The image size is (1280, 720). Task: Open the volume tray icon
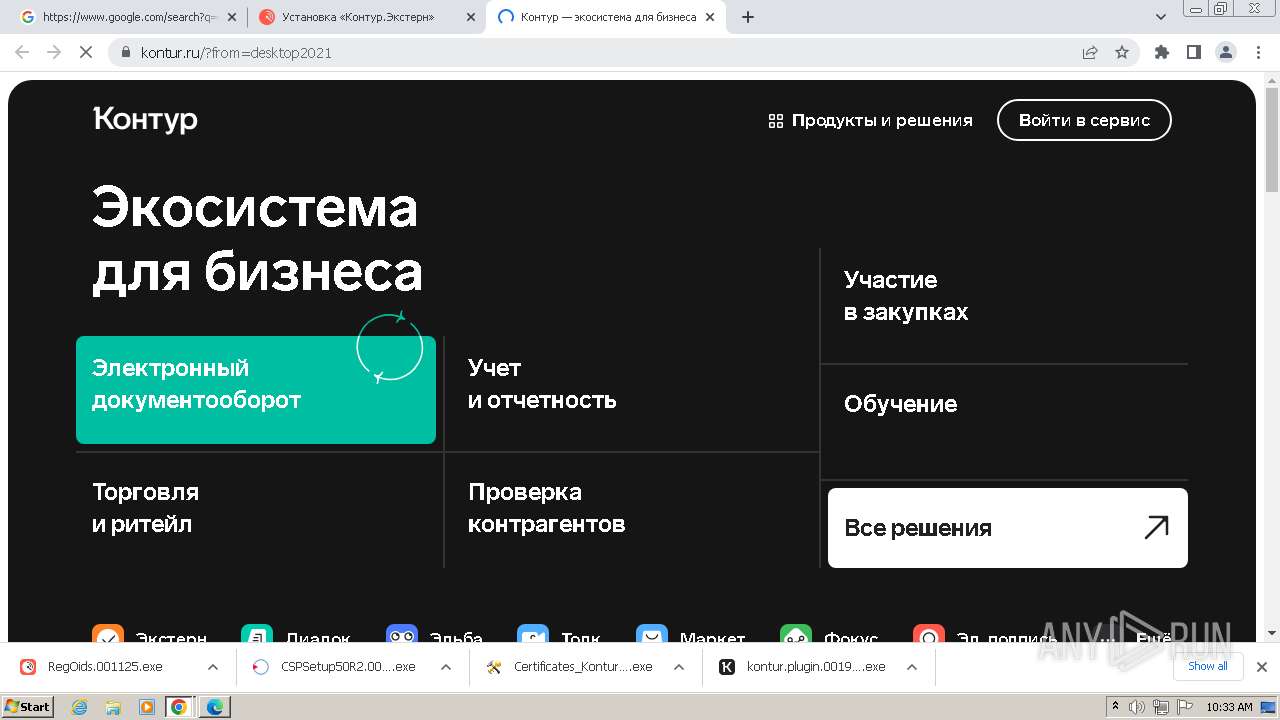(x=1136, y=707)
